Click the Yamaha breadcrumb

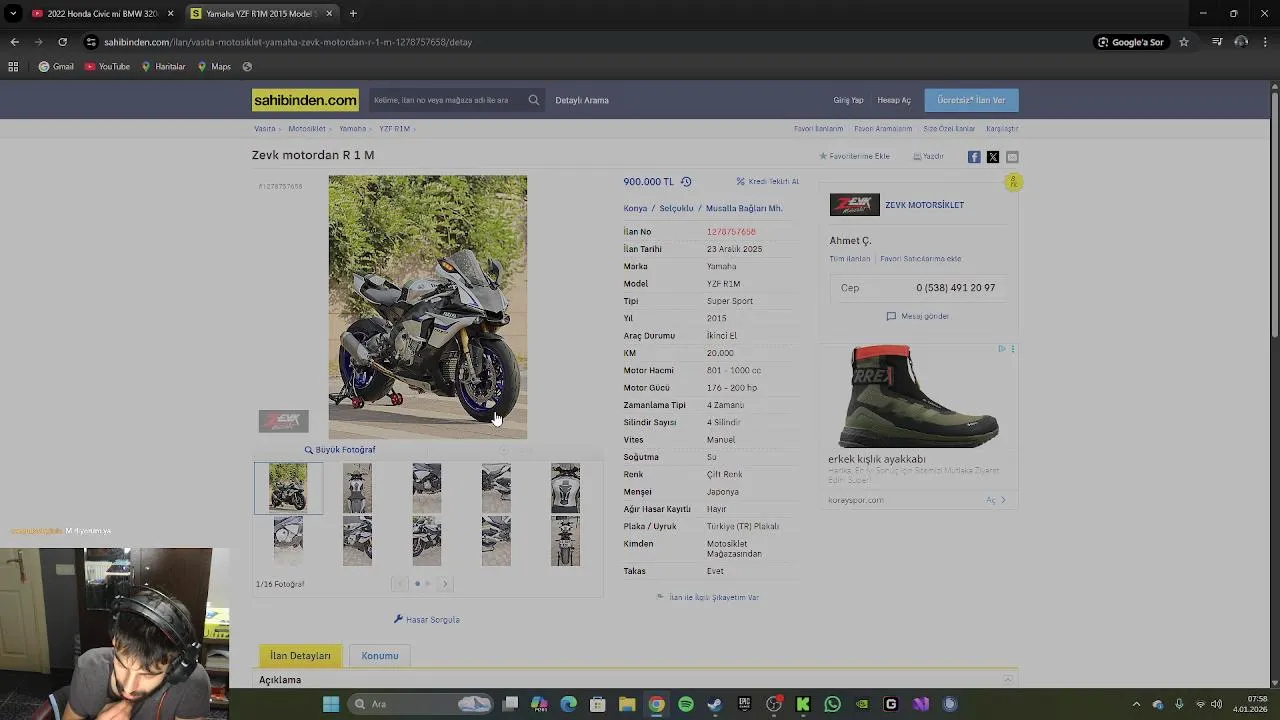(x=352, y=129)
